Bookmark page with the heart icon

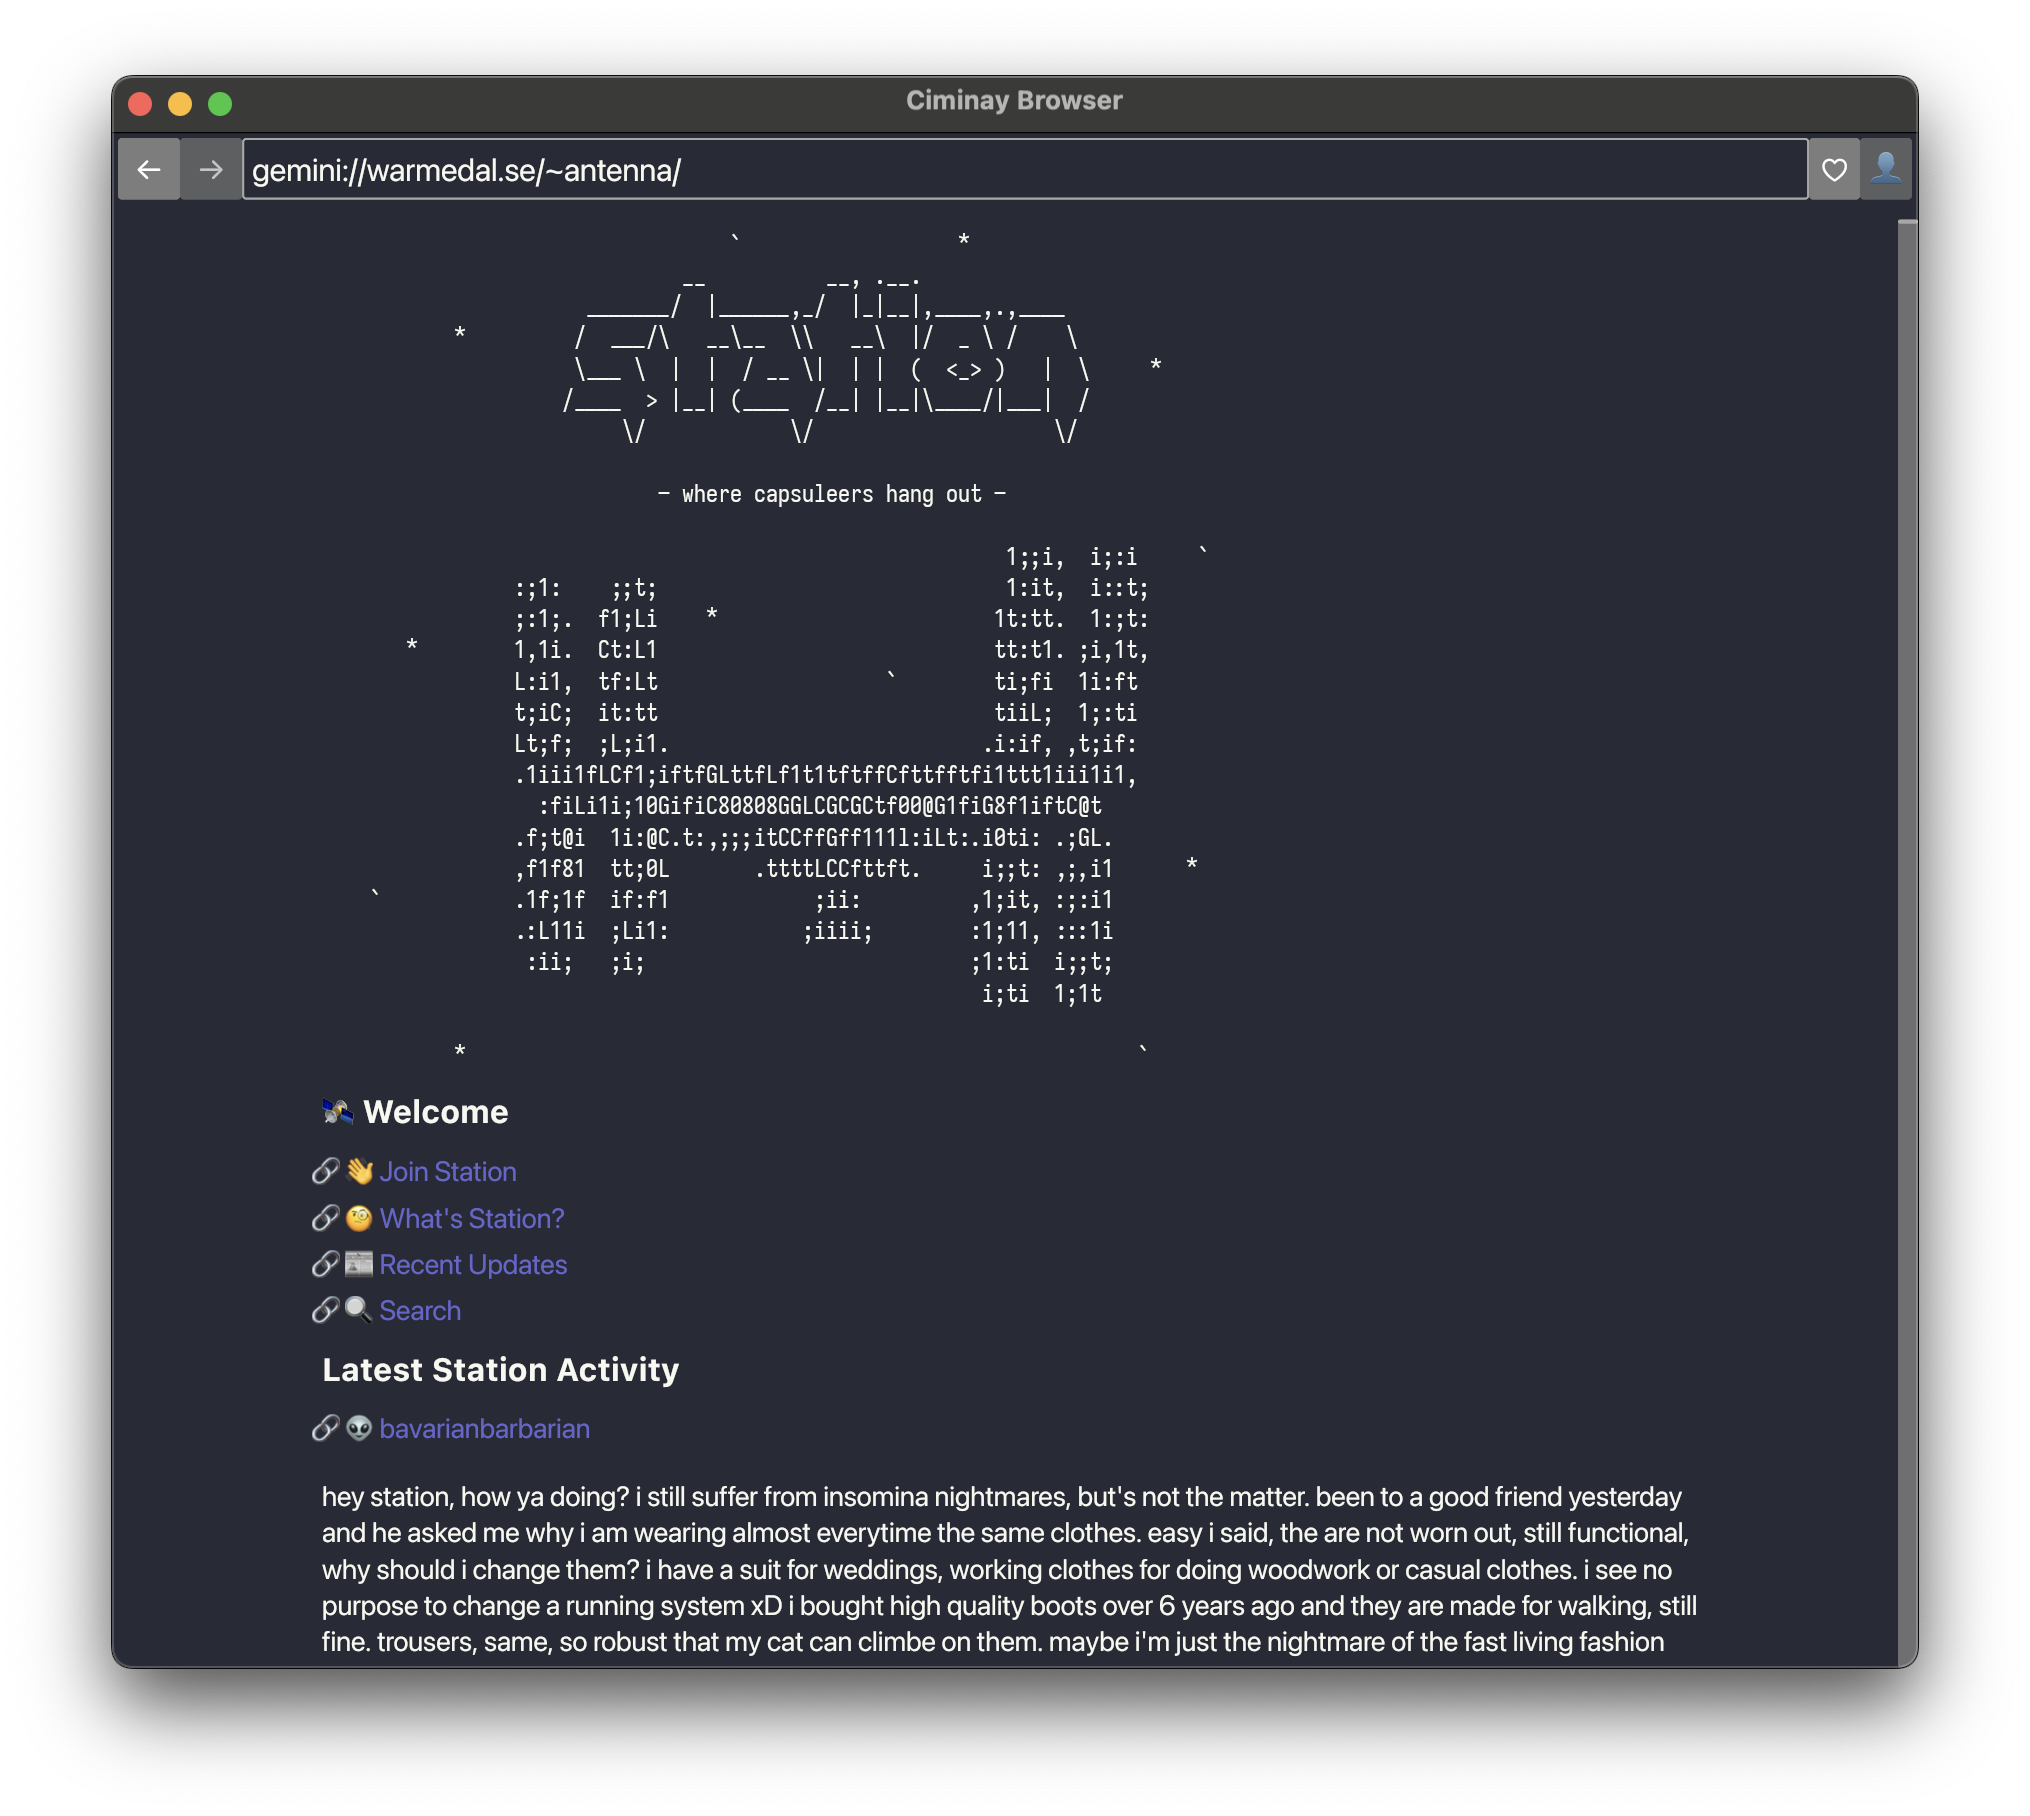pos(1833,170)
